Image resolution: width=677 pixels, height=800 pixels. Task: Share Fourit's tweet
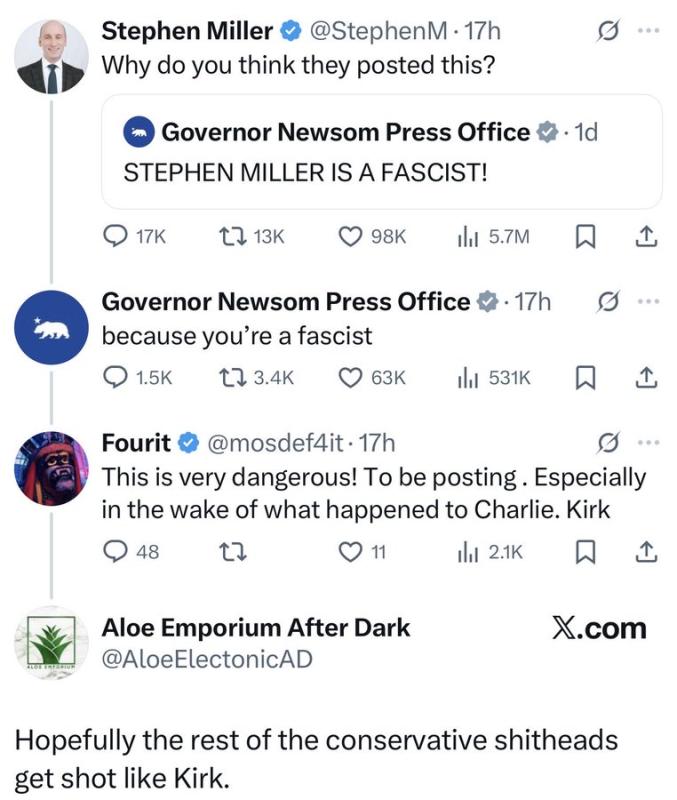(645, 551)
